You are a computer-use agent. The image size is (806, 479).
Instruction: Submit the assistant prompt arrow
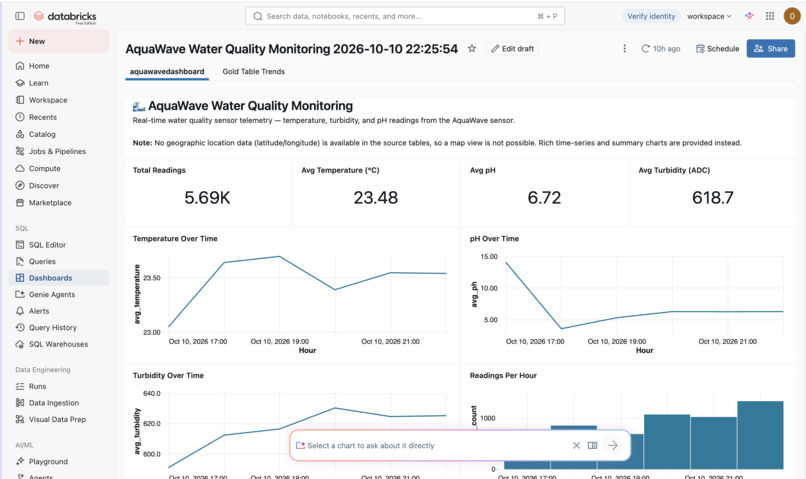tap(613, 445)
